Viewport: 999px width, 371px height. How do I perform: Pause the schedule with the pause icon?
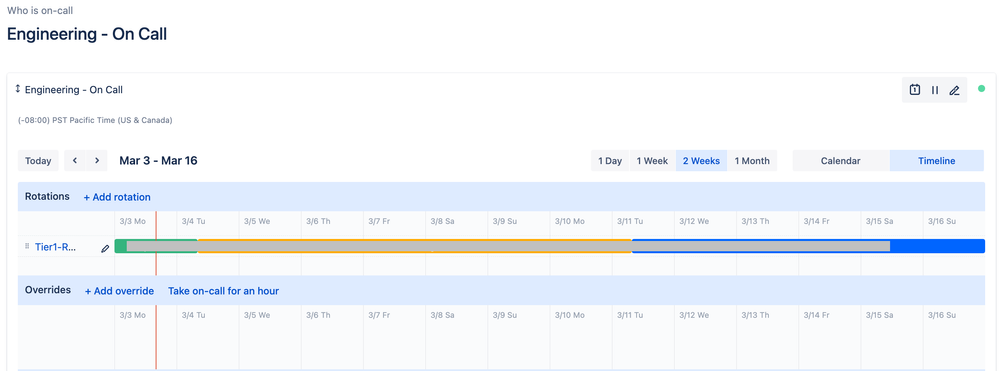[935, 90]
